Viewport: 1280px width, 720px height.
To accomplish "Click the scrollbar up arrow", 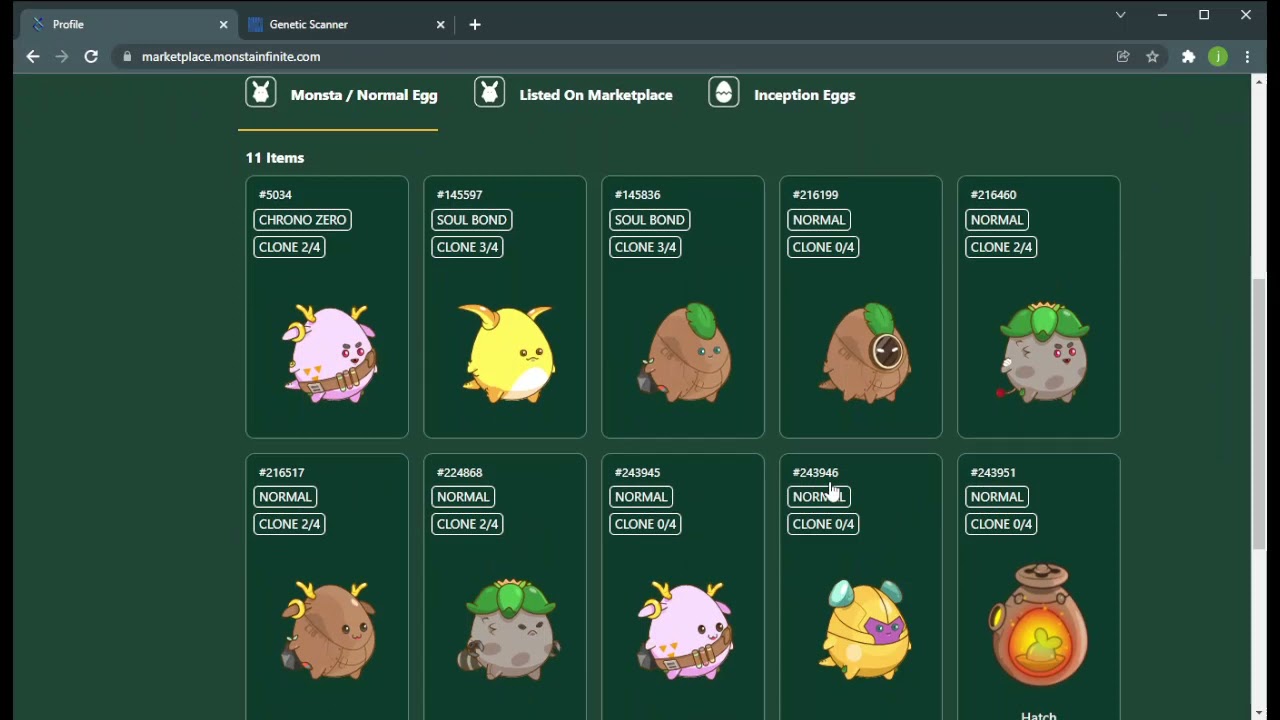I will [x=1259, y=81].
